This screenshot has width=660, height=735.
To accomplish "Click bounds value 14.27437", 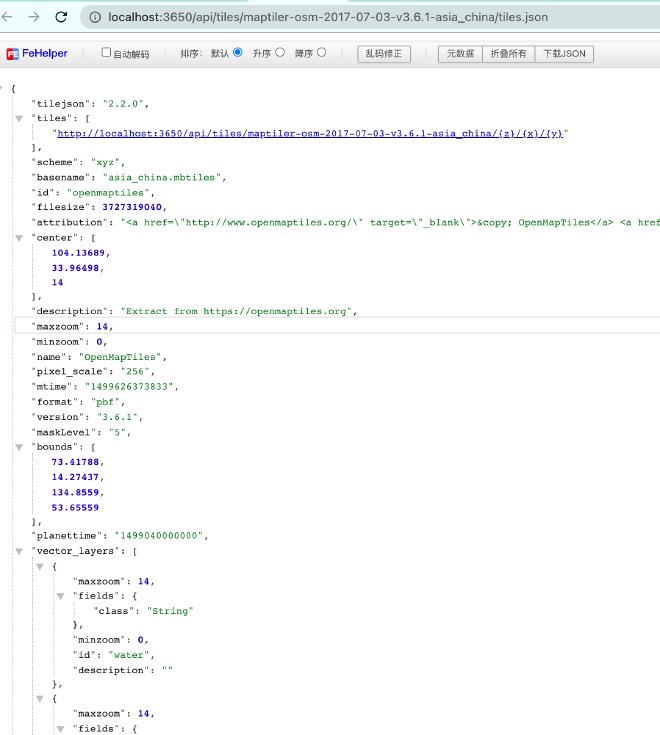I will [x=75, y=477].
